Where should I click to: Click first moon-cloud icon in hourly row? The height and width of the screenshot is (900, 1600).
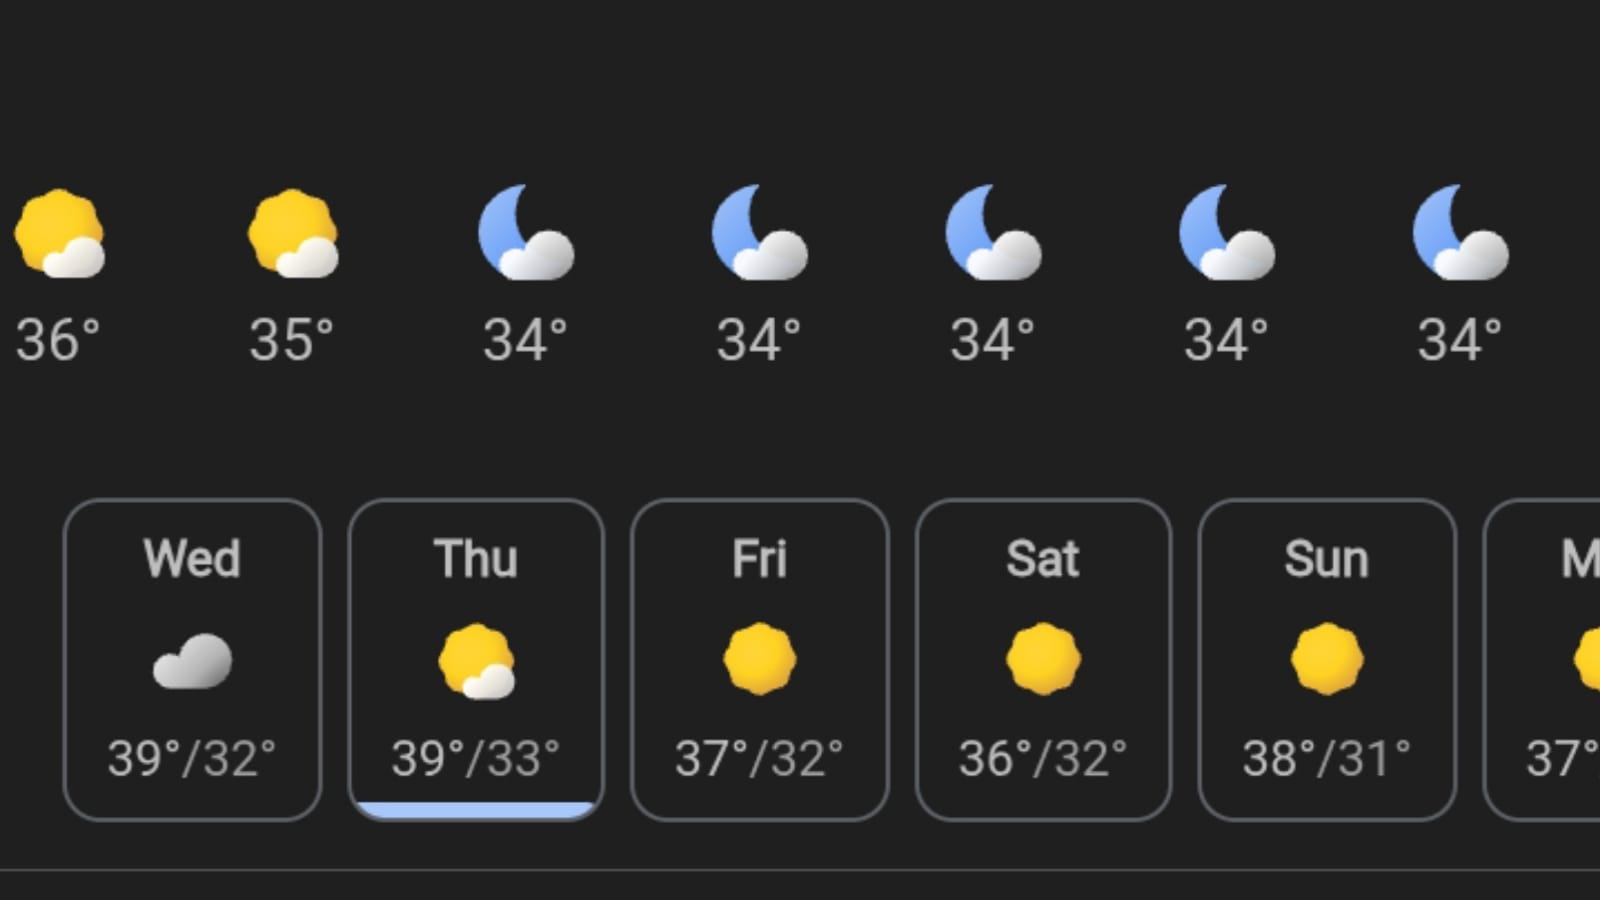point(526,232)
